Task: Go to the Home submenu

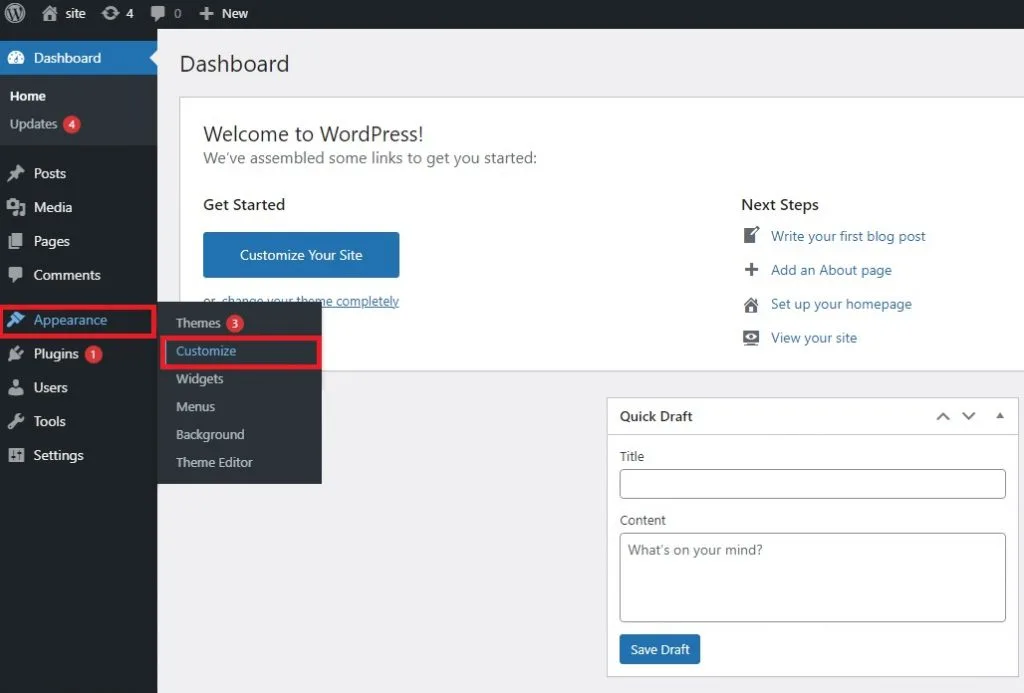Action: [27, 96]
